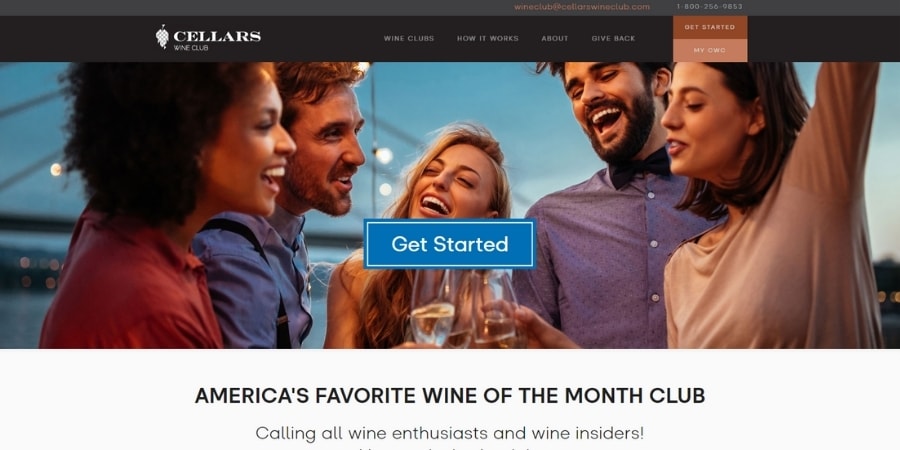This screenshot has width=900, height=450.
Task: Click the brown Get Started header button
Action: pyautogui.click(x=710, y=27)
